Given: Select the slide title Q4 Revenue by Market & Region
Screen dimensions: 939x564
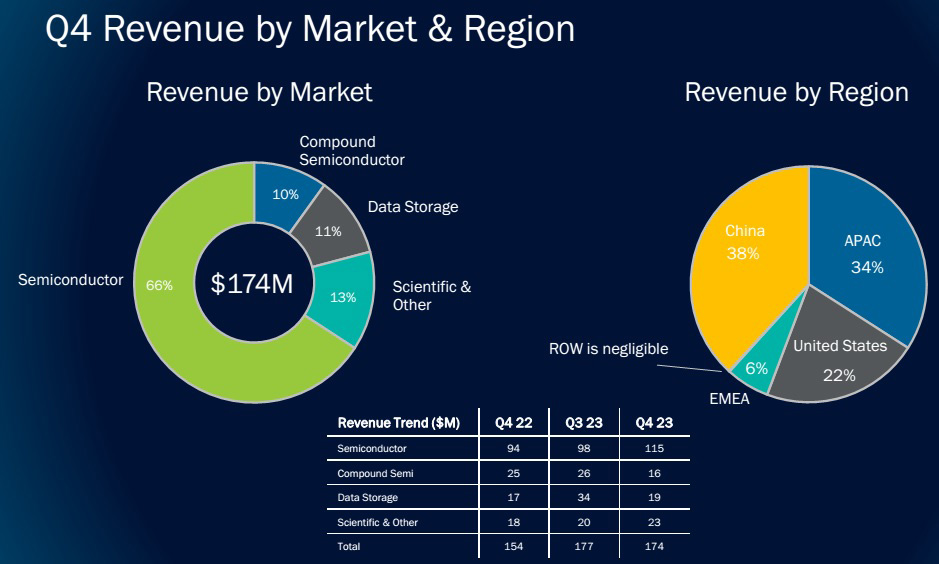Looking at the screenshot, I should point(311,29).
